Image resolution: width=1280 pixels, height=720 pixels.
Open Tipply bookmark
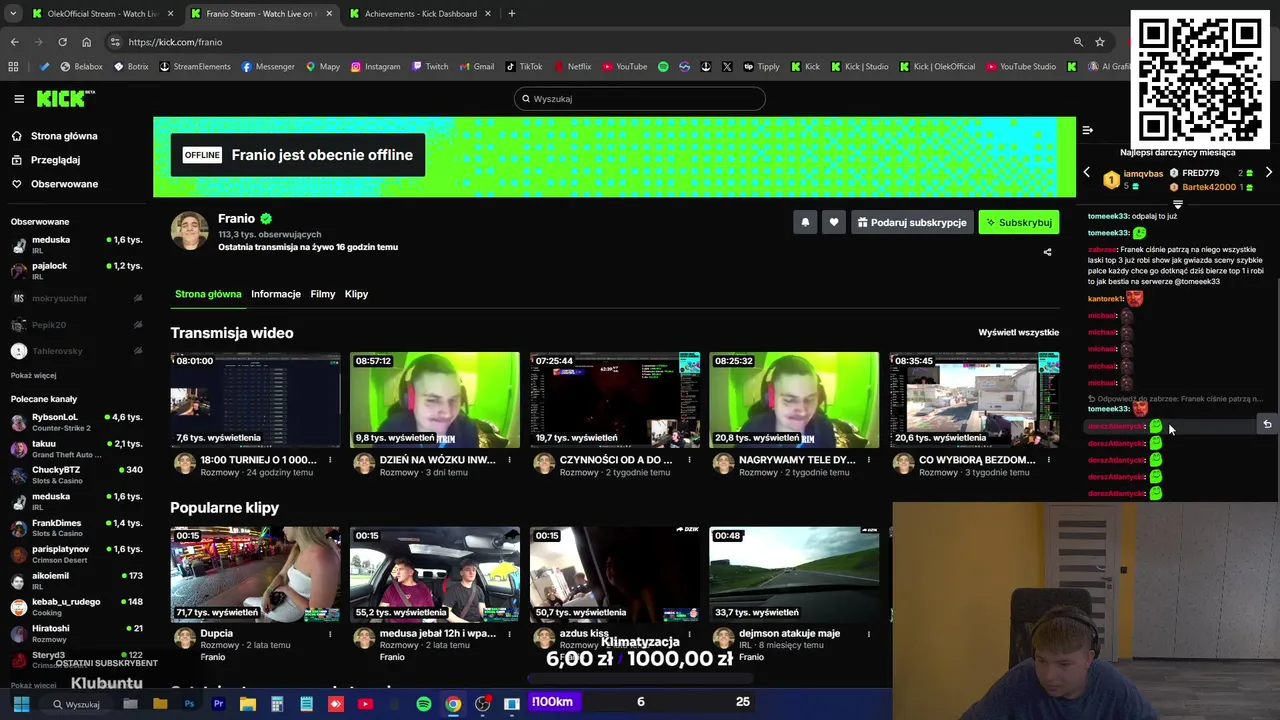[761, 67]
